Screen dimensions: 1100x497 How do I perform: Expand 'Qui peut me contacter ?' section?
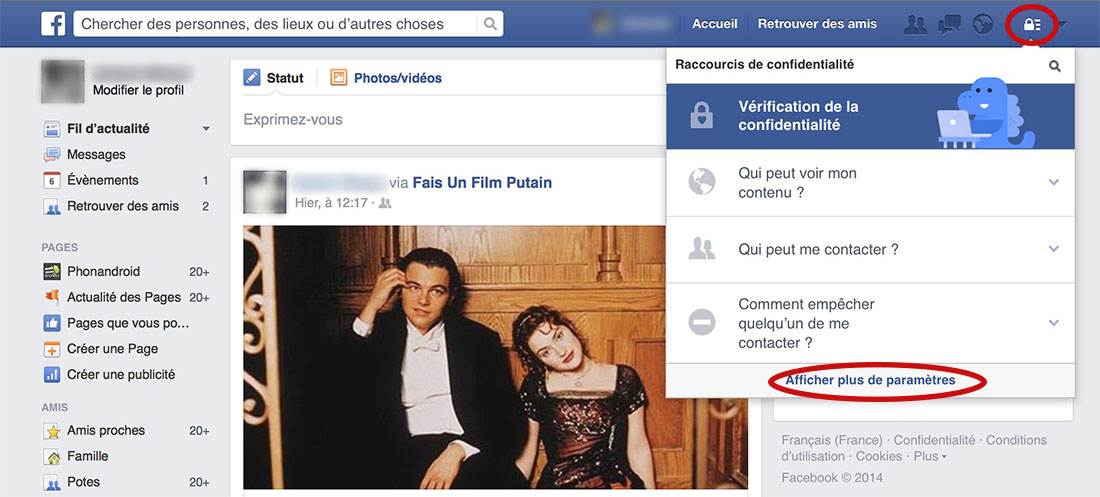(1053, 249)
